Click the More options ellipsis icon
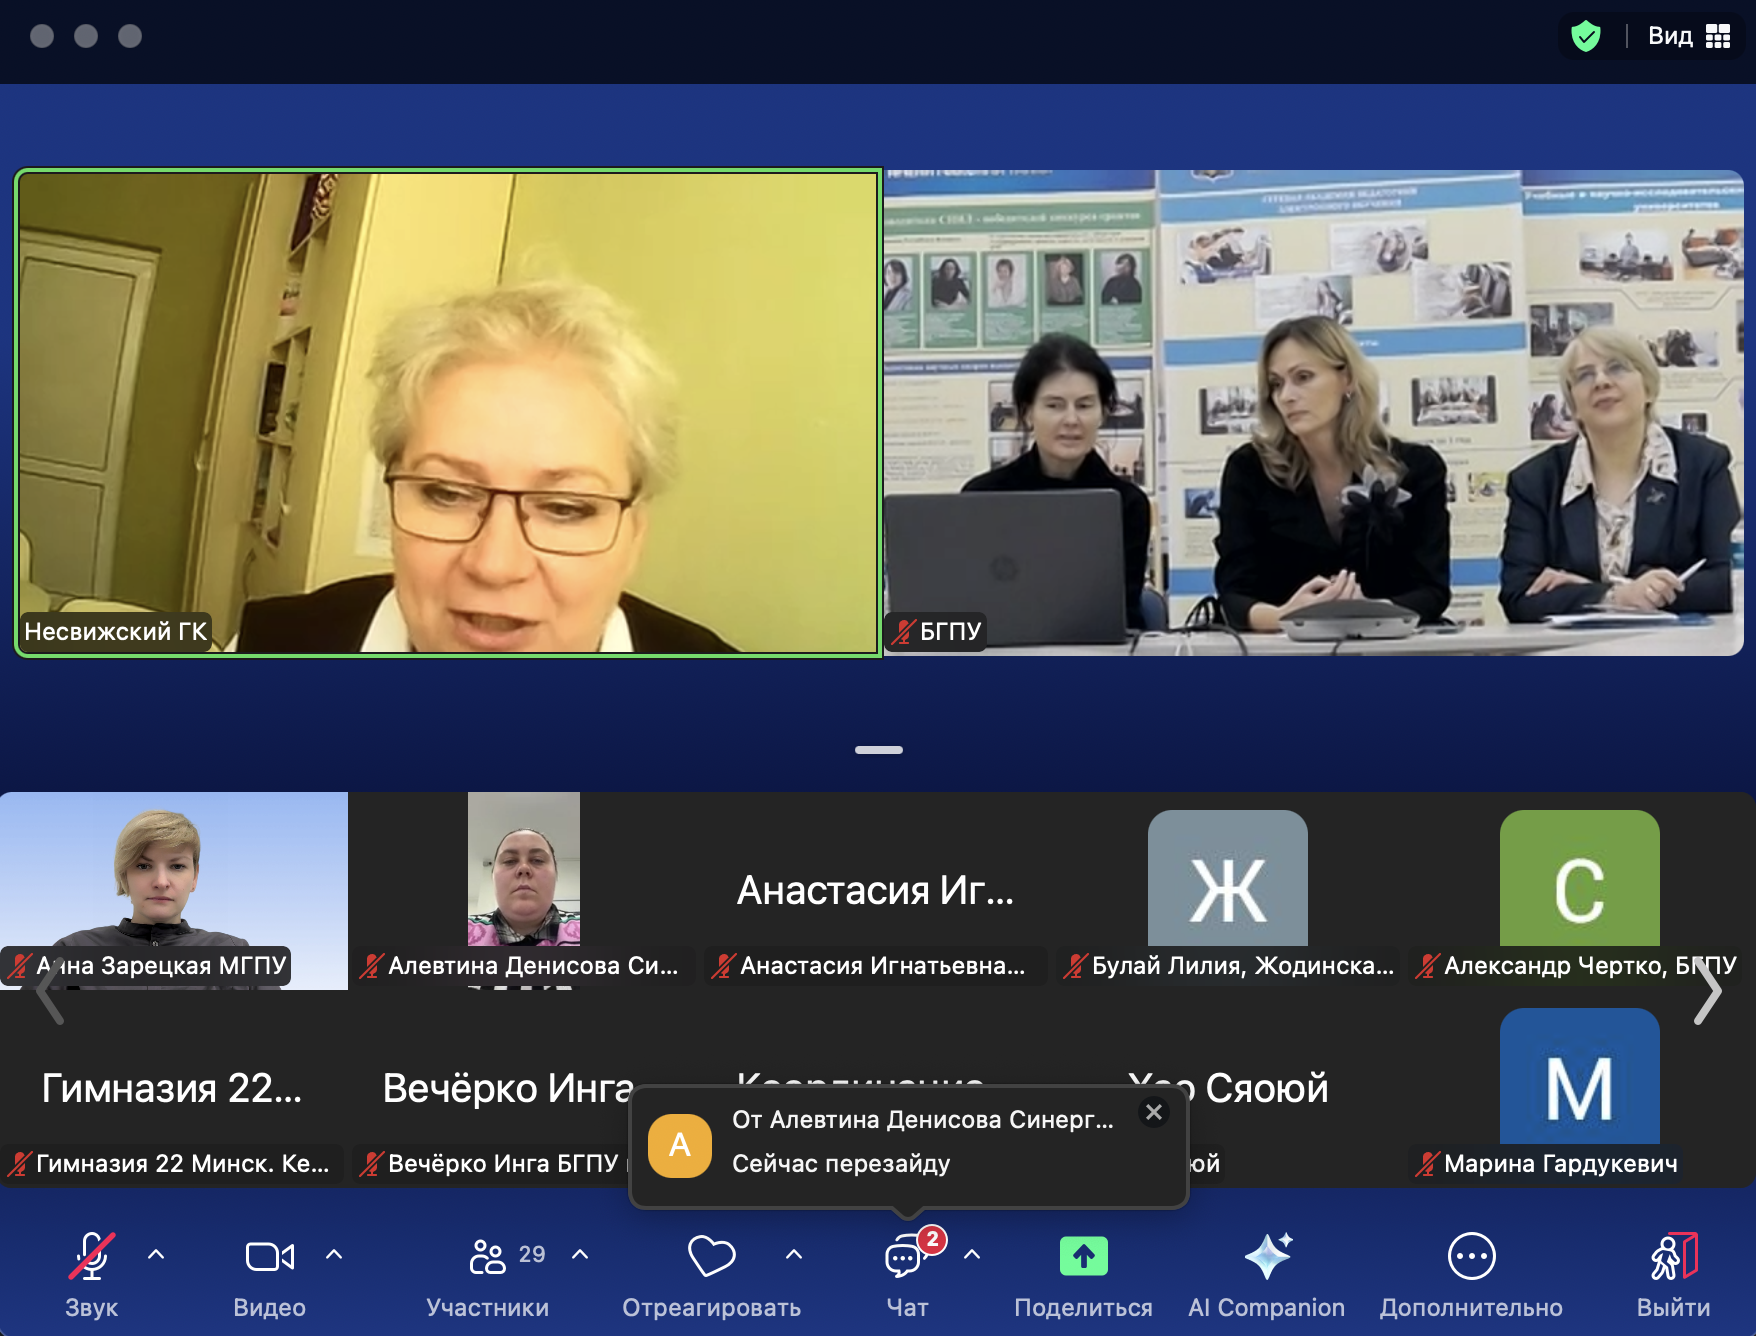 (x=1471, y=1256)
